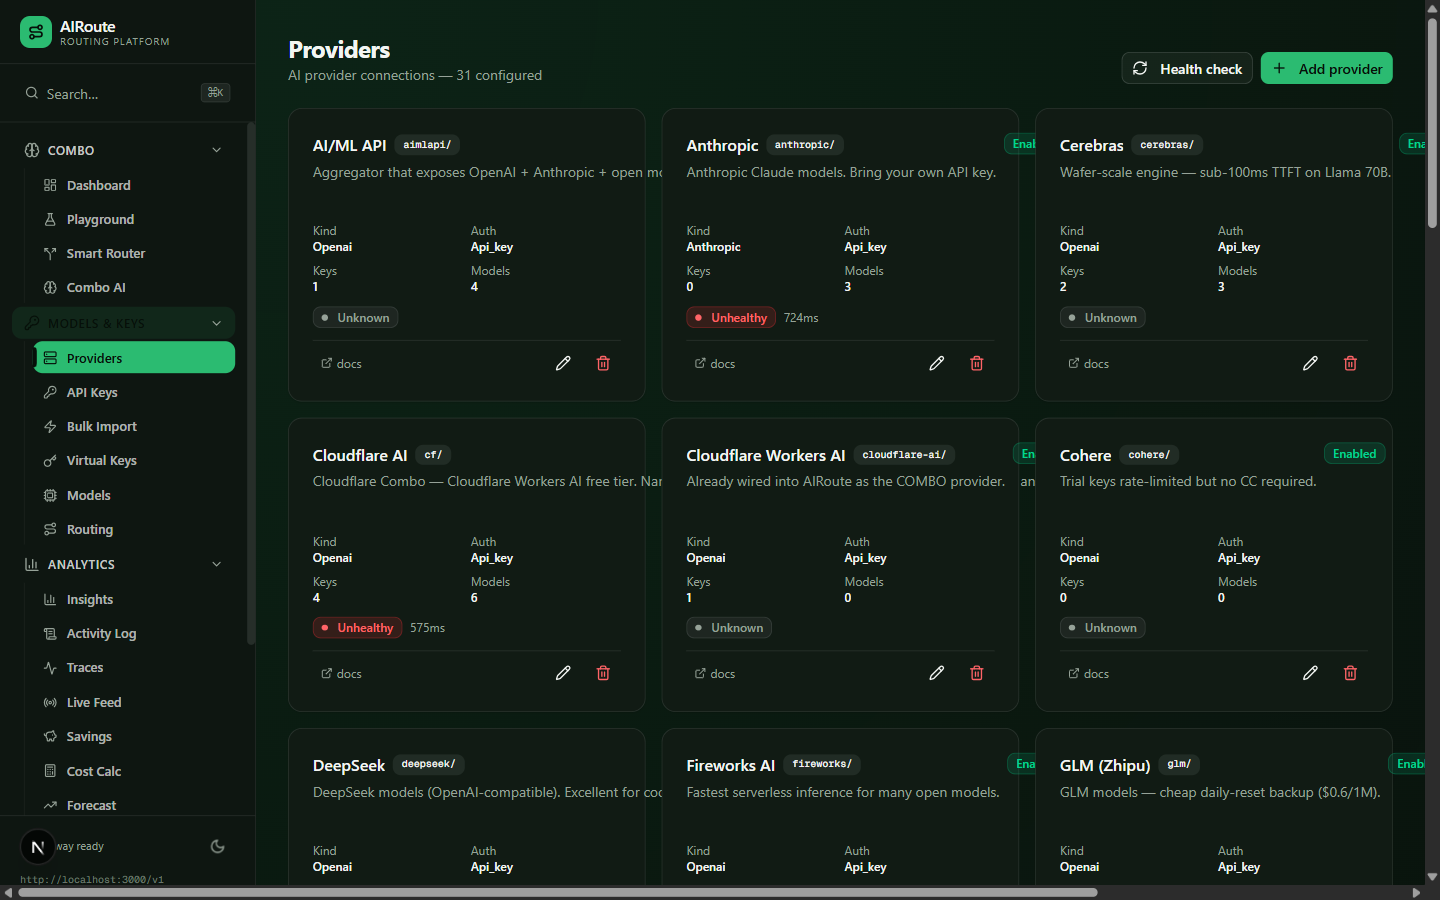Open the N user avatar
The height and width of the screenshot is (900, 1440).
[38, 847]
